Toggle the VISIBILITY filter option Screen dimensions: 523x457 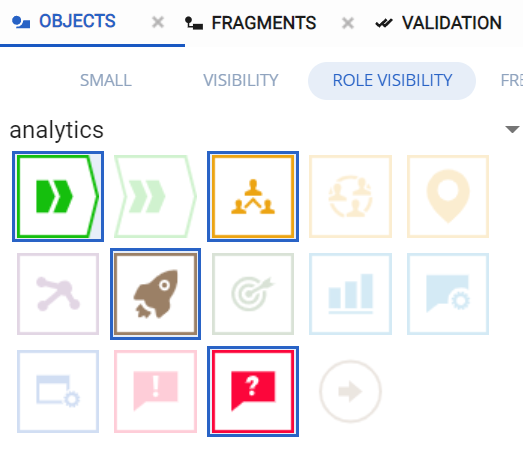tap(241, 80)
